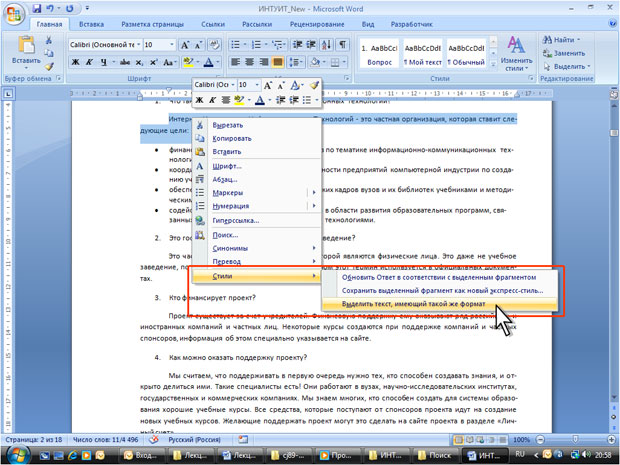Switch to Вставка ribbon tab
Image resolution: width=620 pixels, height=465 pixels.
91,24
